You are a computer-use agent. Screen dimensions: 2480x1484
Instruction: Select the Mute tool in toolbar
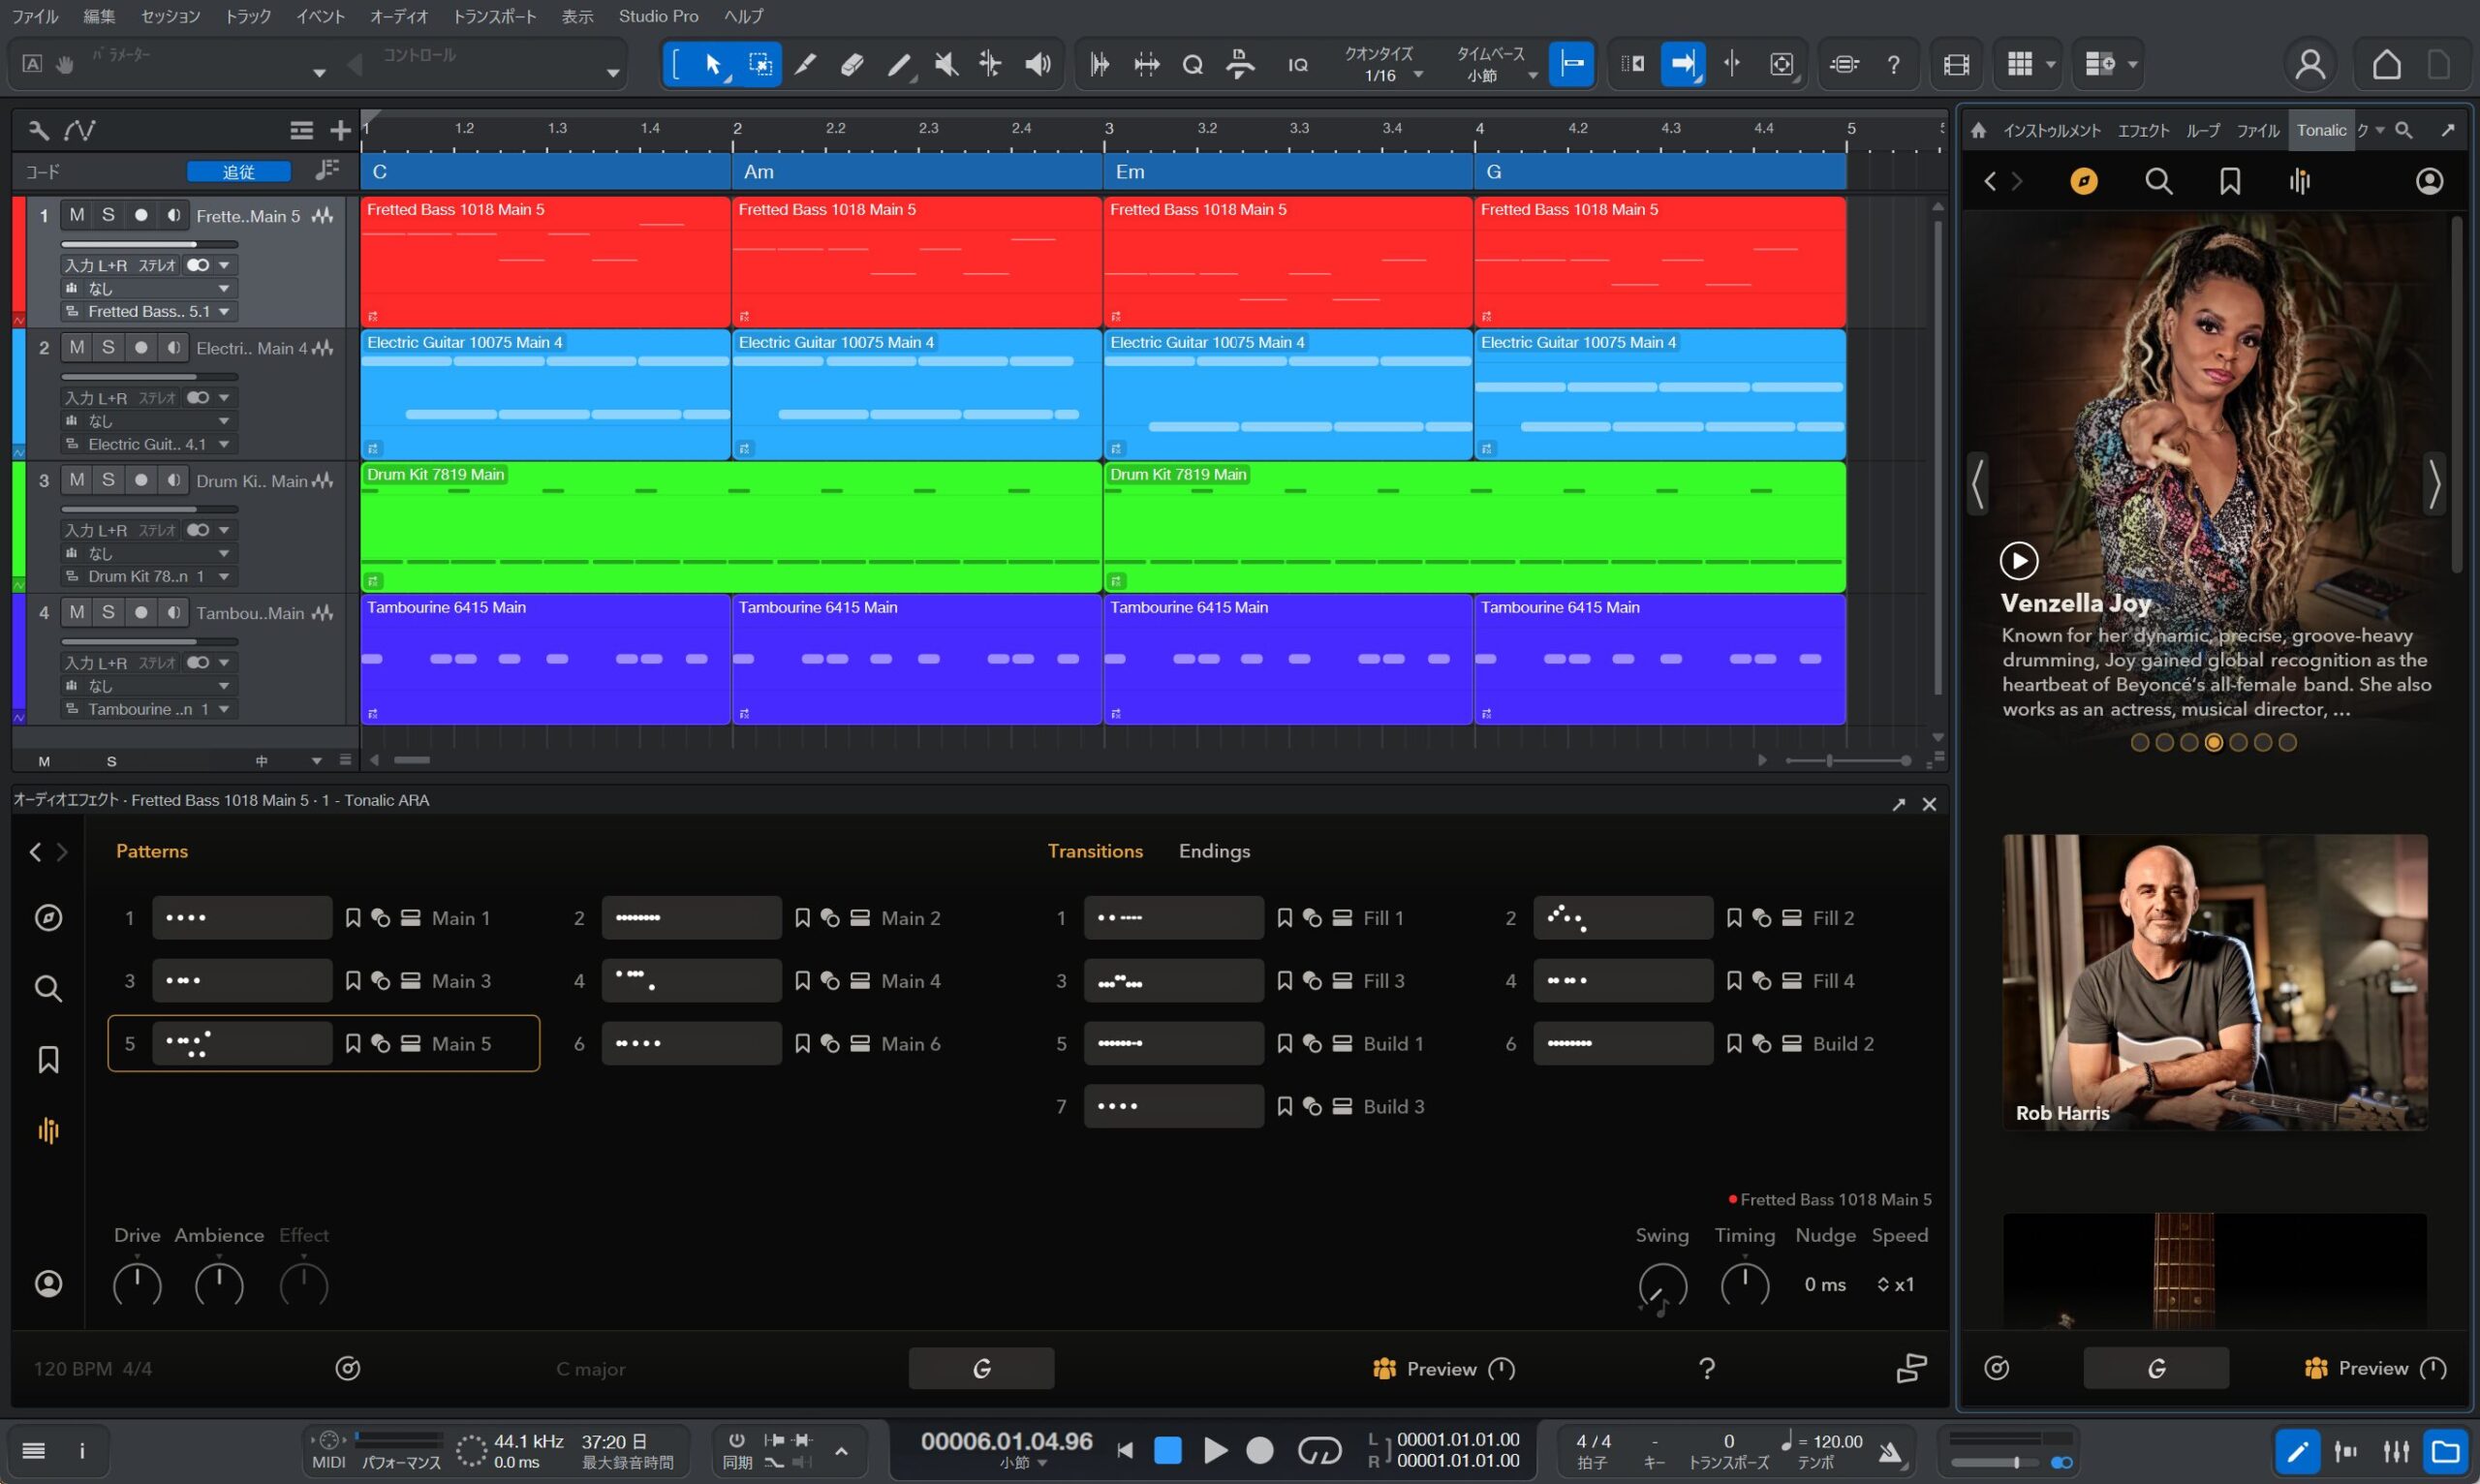[x=945, y=65]
